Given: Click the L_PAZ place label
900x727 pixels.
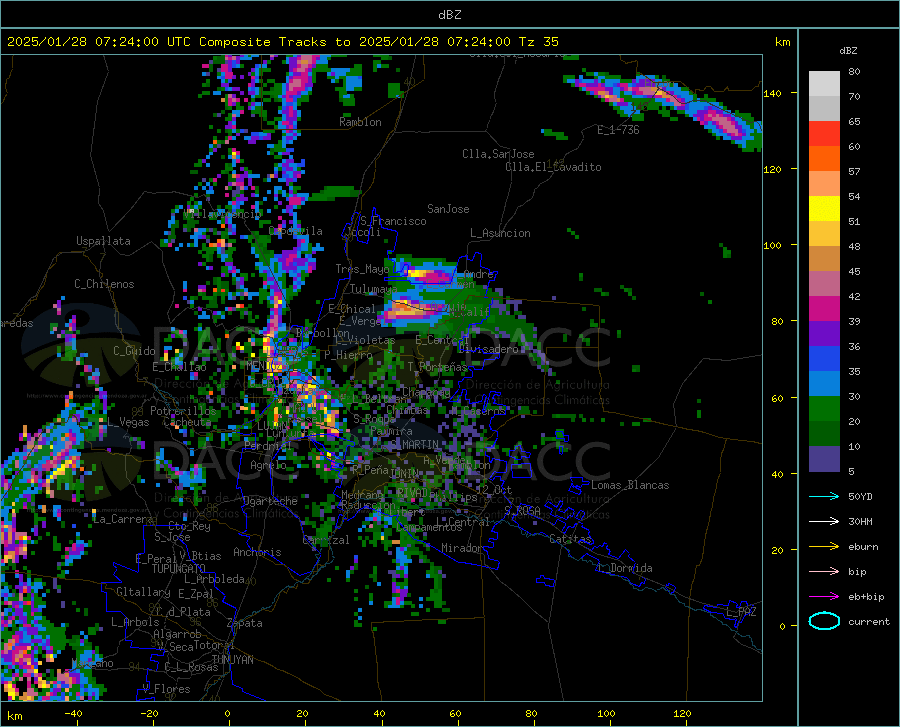Looking at the screenshot, I should (741, 612).
